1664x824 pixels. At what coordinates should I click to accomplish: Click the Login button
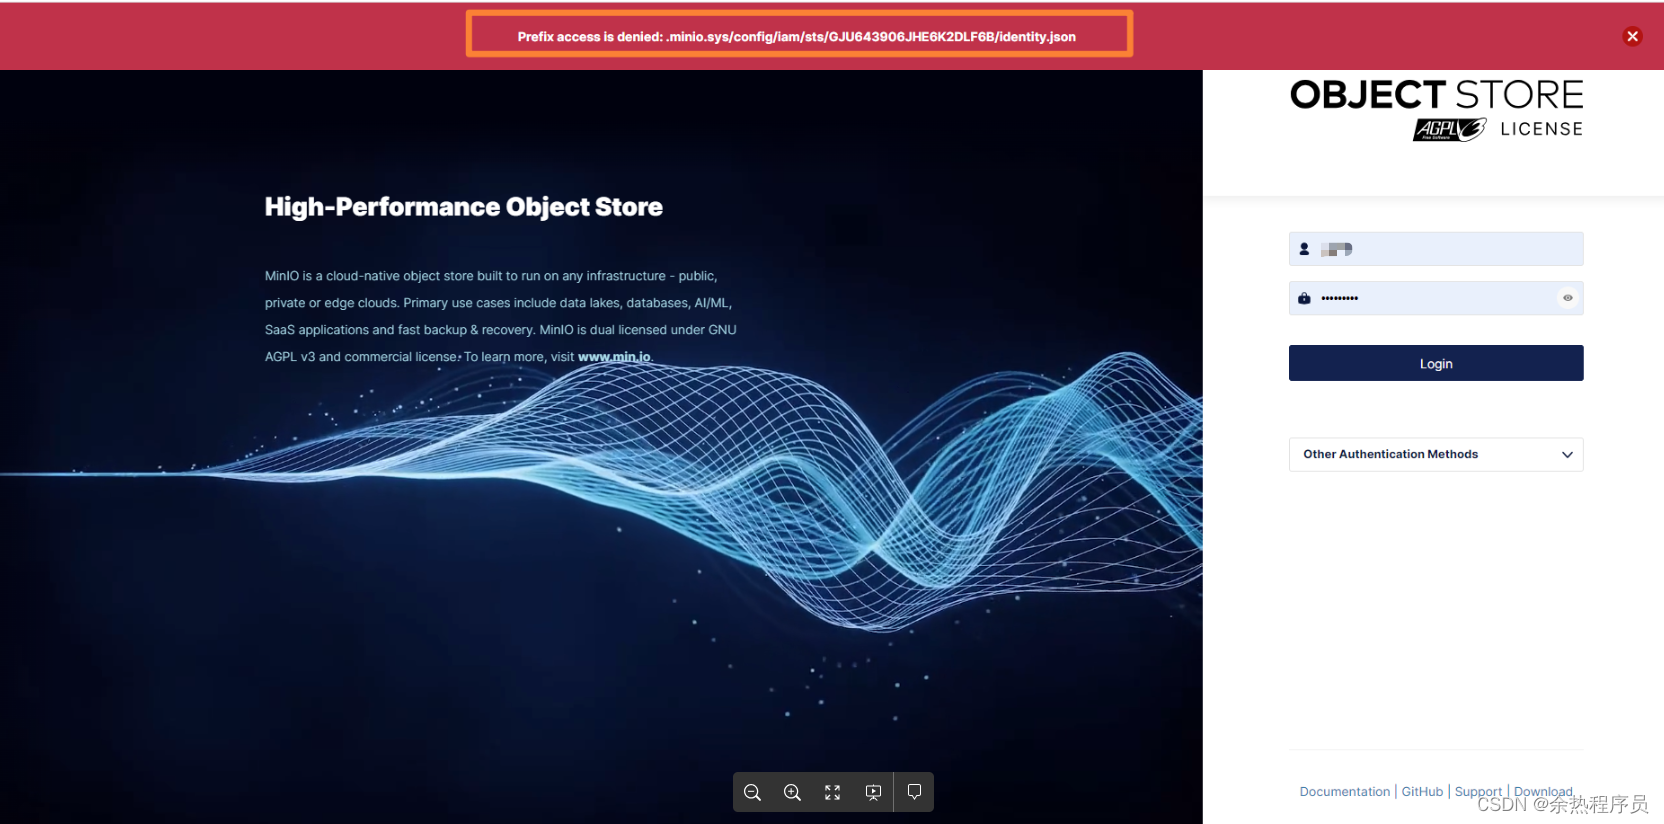pos(1436,363)
